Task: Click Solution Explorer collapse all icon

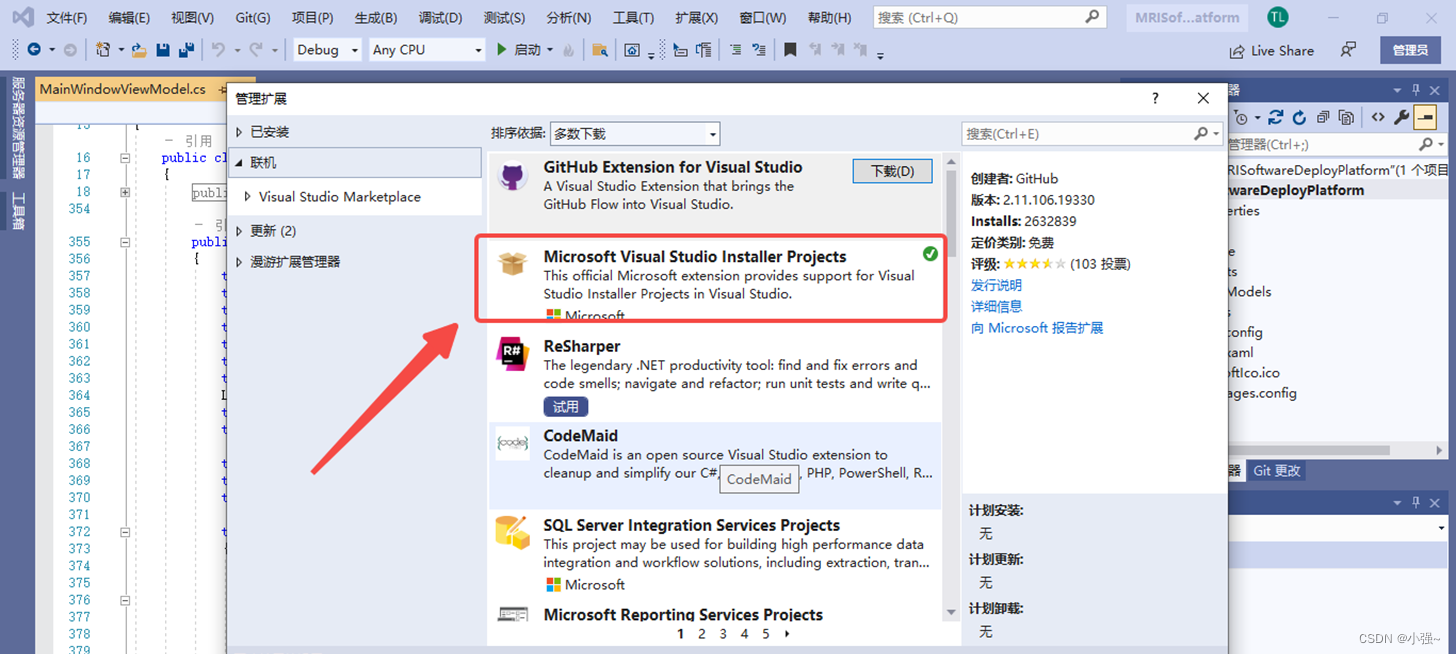Action: pyautogui.click(x=1323, y=118)
